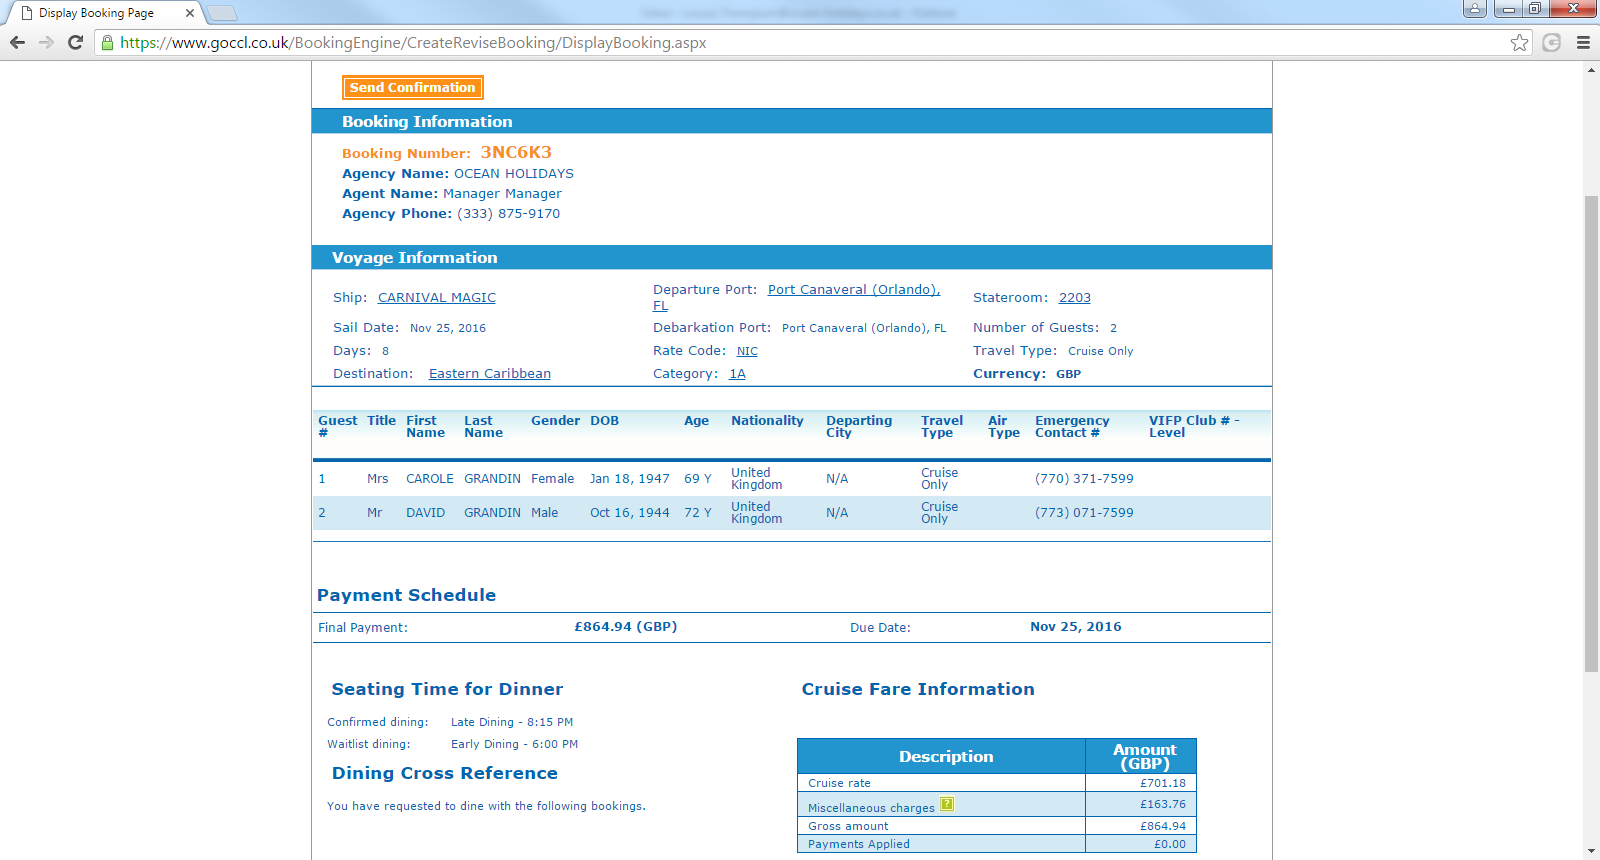1600x860 pixels.
Task: Click waitlist dining Early Dining - 6:00 PM
Action: (514, 744)
